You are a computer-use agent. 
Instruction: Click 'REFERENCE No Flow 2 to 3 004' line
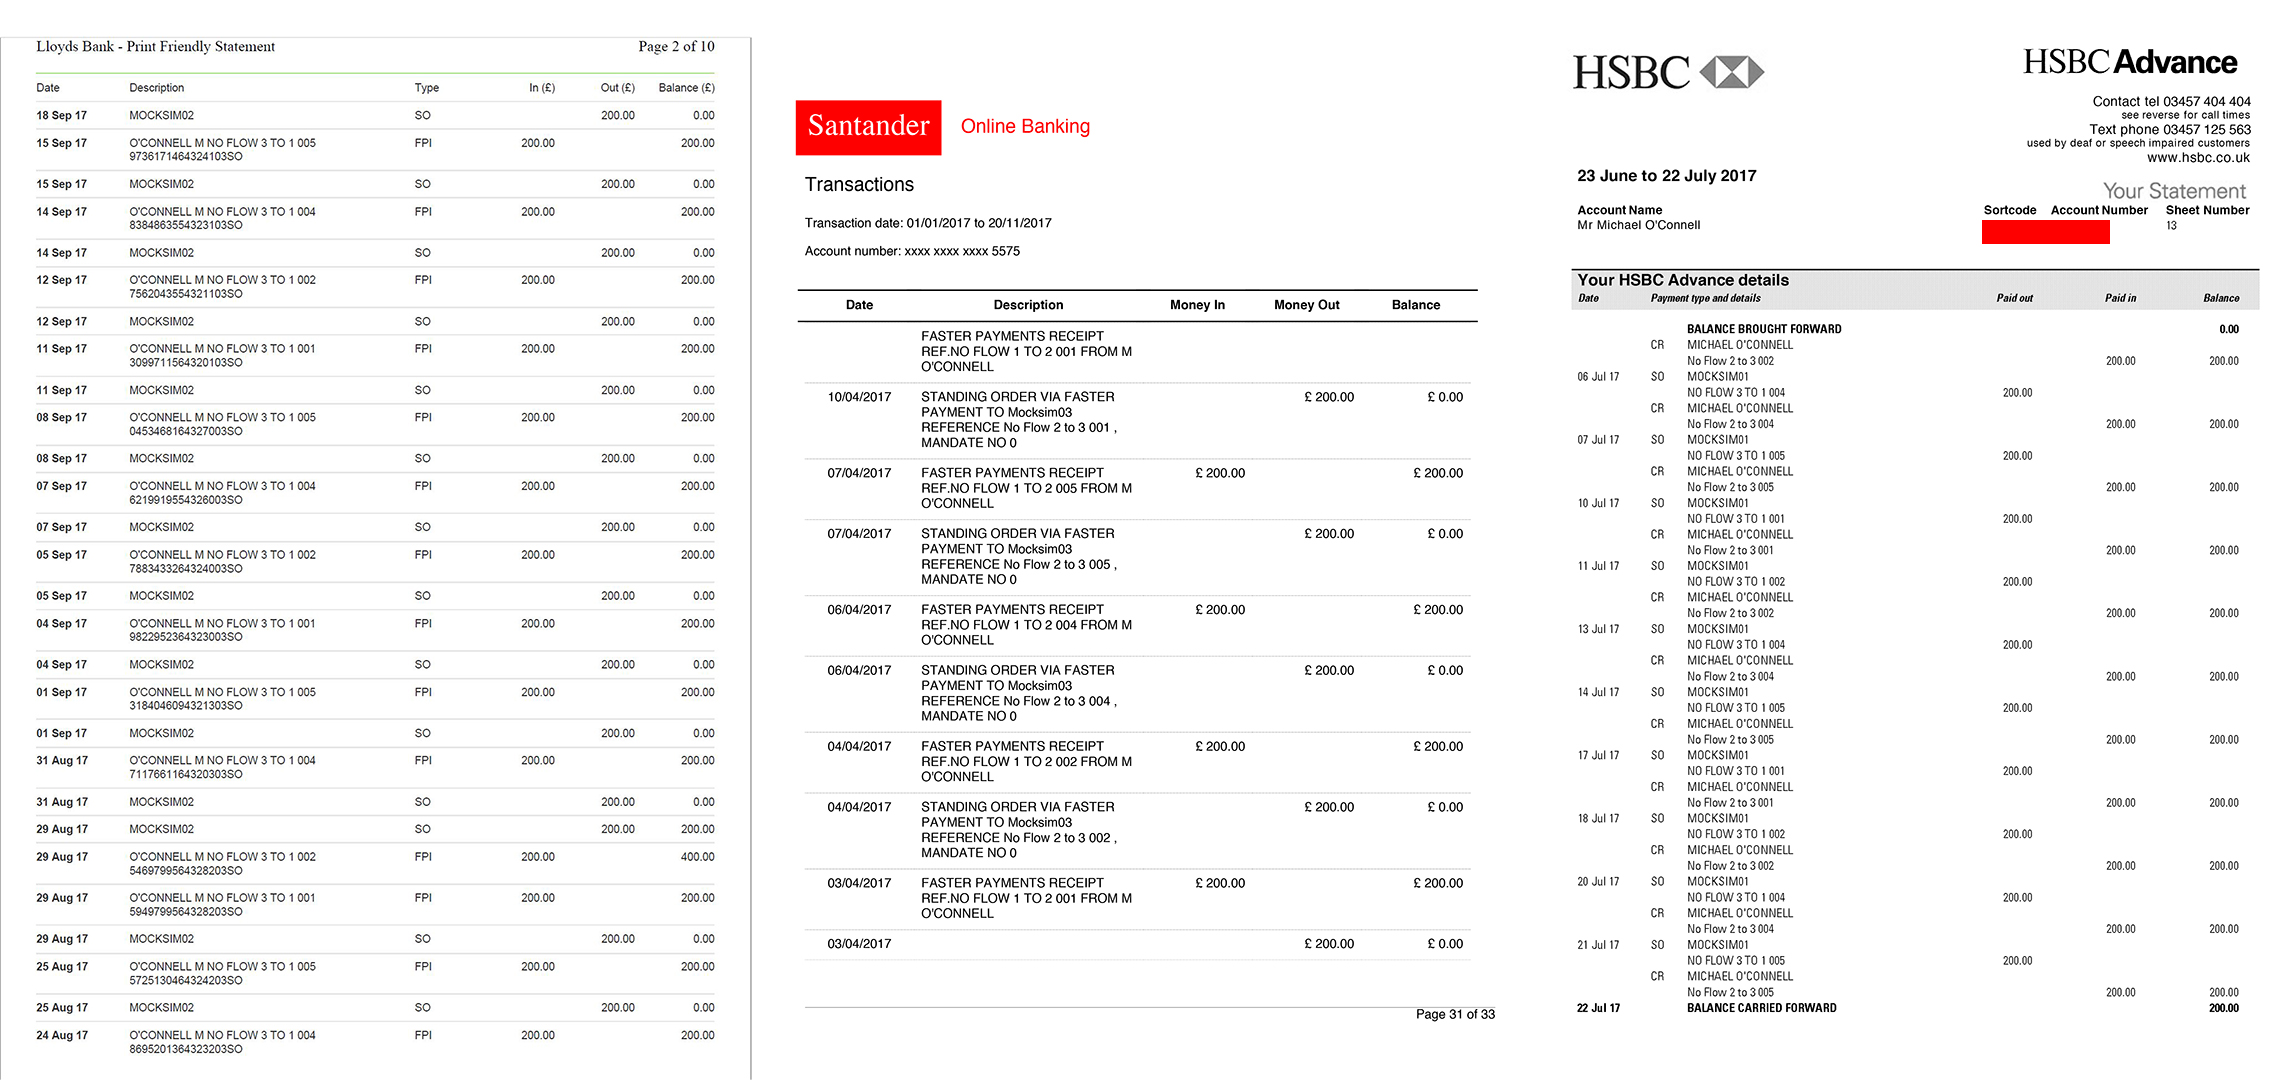coord(1018,701)
